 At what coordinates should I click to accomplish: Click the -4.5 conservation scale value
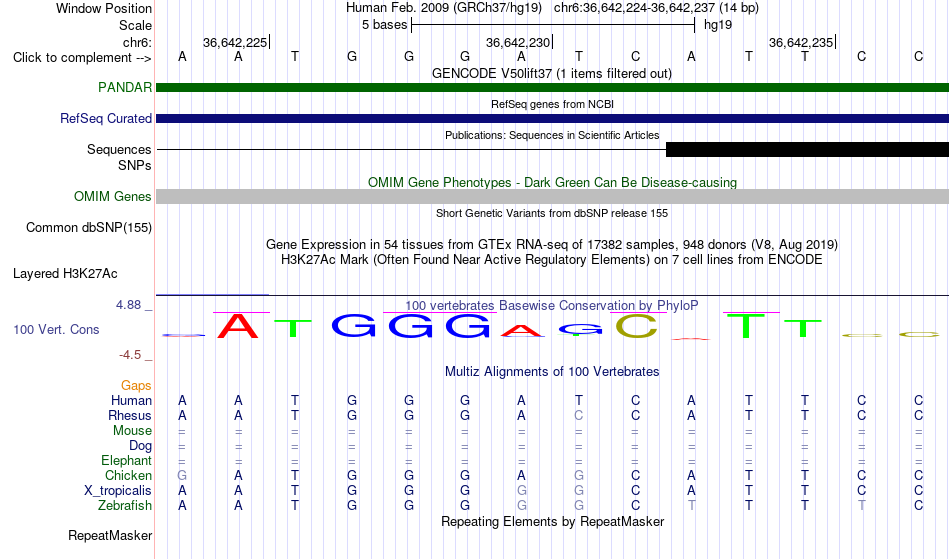[x=130, y=354]
